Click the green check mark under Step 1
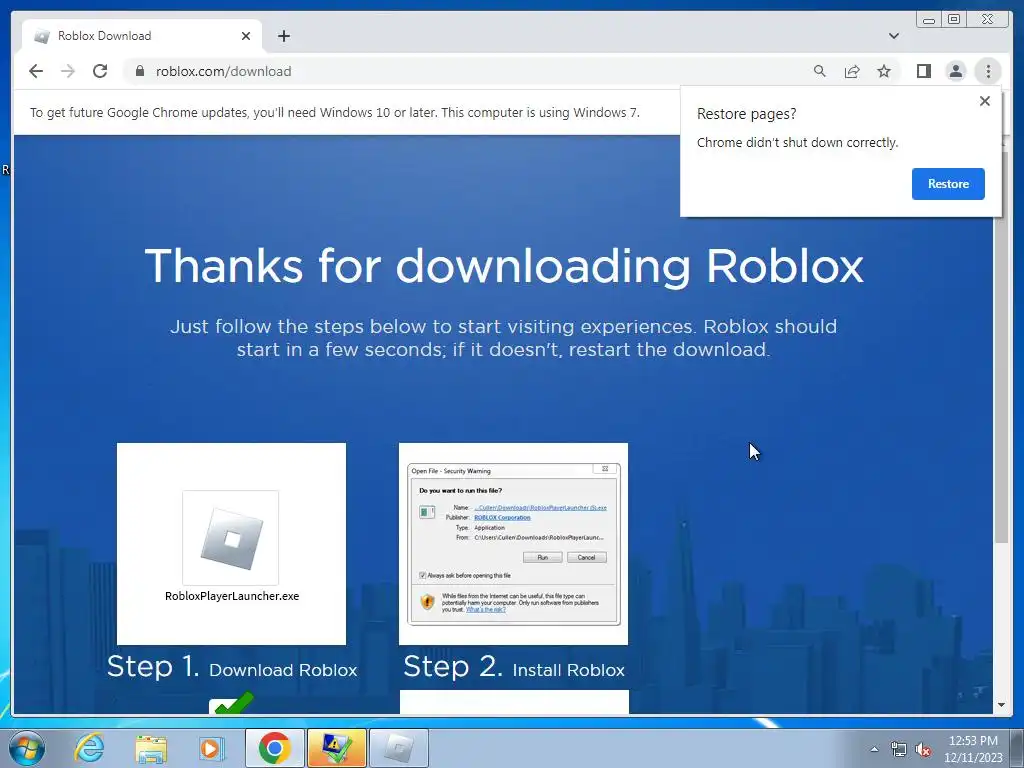Image resolution: width=1024 pixels, height=768 pixels. point(232,704)
